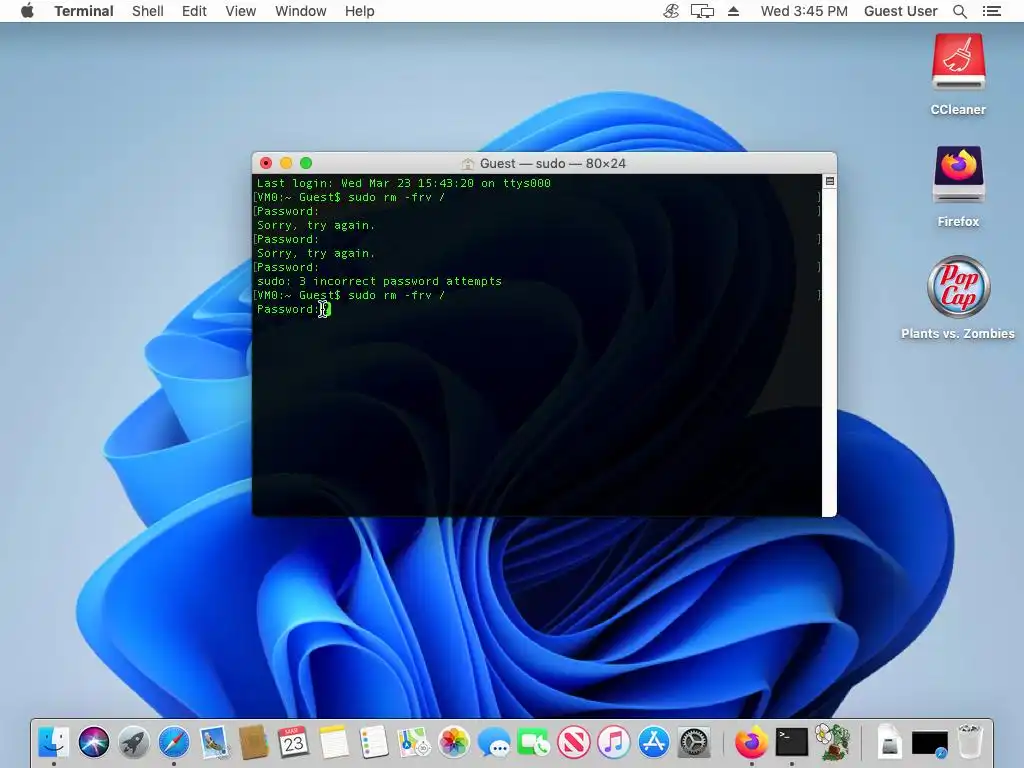1024x768 pixels.
Task: Open the Wed 3:45 PM clock menu
Action: tap(804, 11)
